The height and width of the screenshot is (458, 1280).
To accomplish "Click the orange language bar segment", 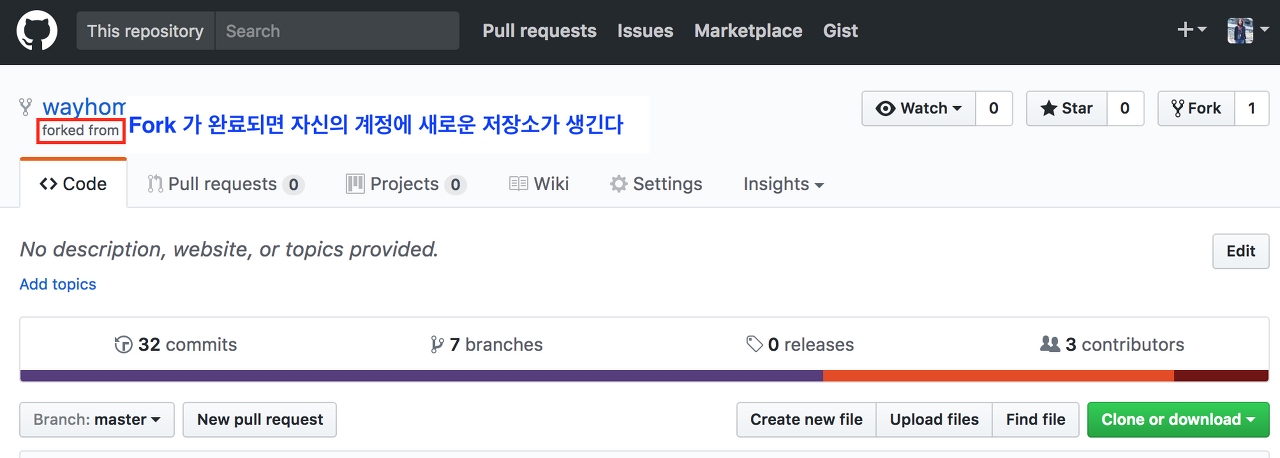I will [998, 376].
